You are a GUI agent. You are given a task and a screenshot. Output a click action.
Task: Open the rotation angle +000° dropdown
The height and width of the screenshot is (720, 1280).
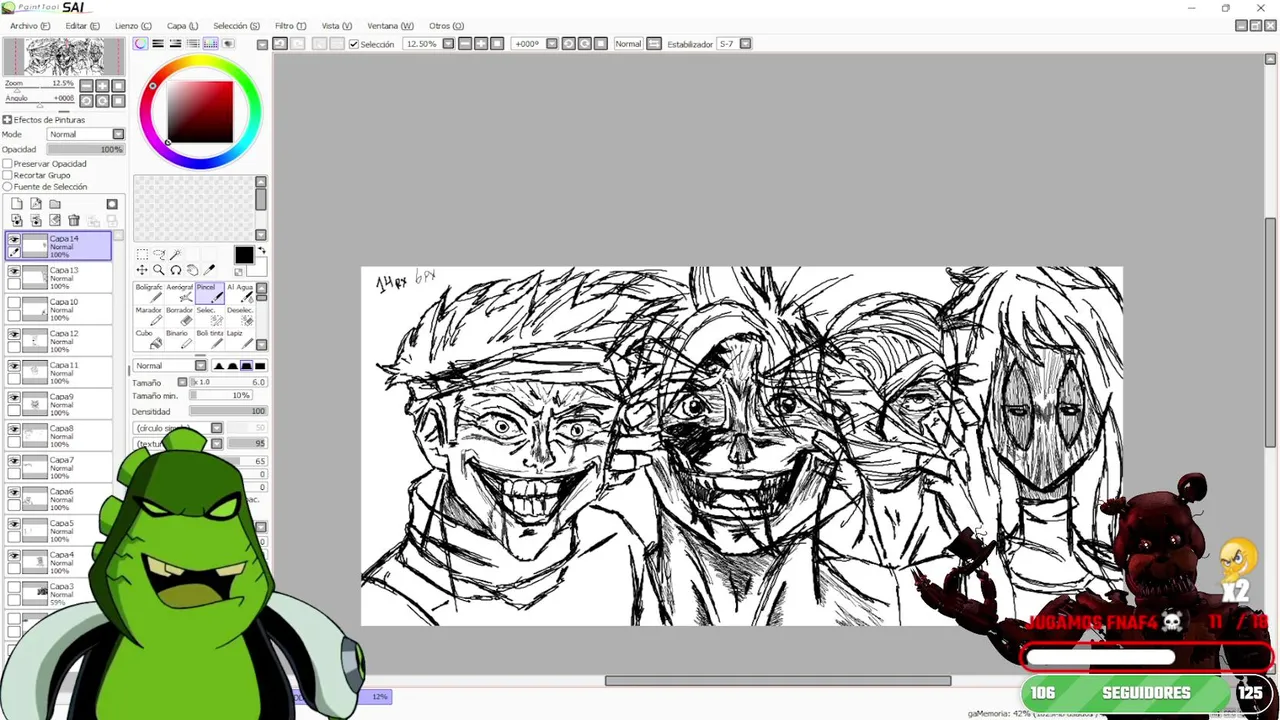[x=551, y=44]
